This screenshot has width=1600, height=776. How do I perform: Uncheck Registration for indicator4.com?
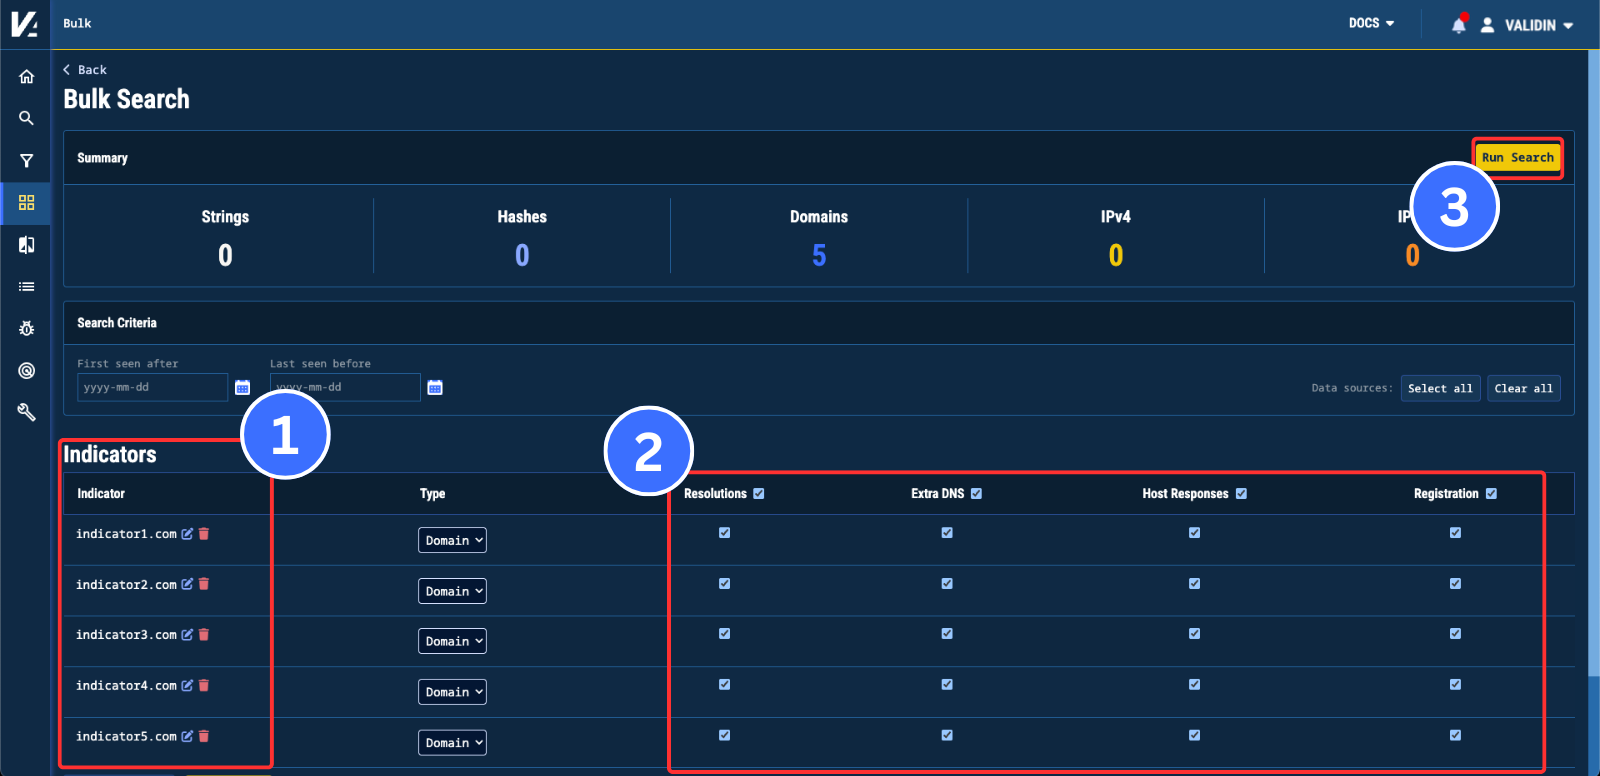pos(1455,685)
